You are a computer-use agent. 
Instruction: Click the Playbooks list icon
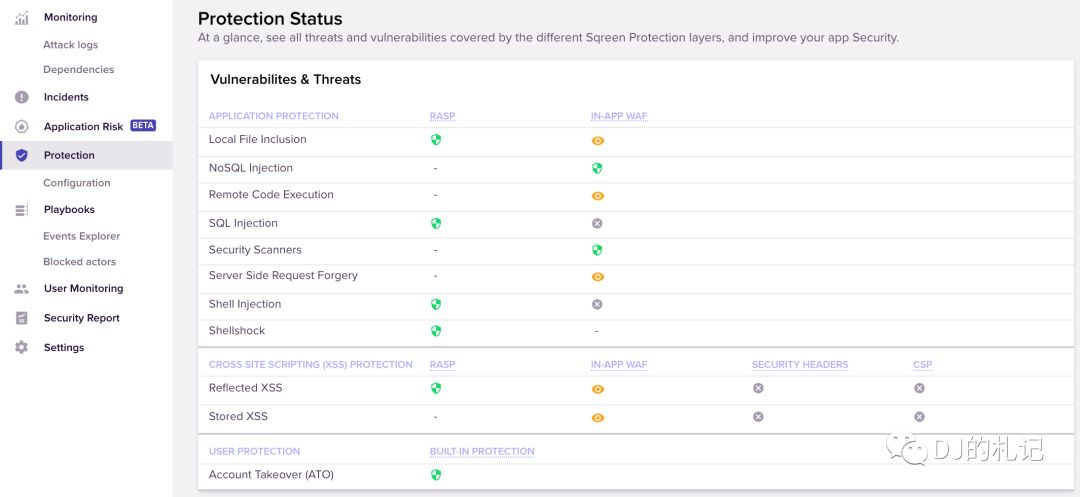[21, 210]
